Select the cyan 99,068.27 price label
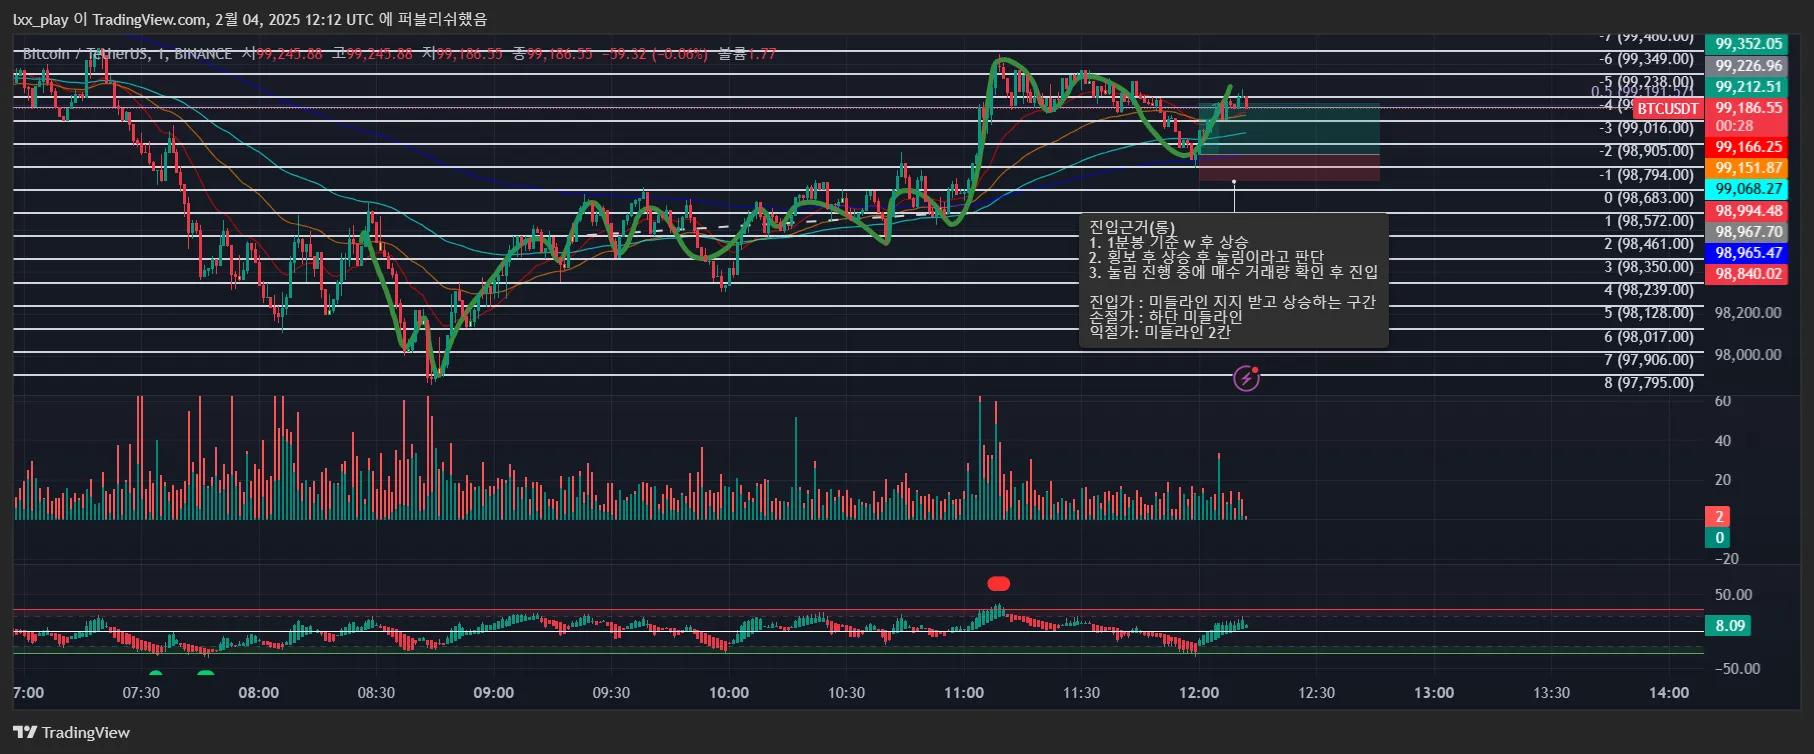Viewport: 1814px width, 754px height. tap(1748, 189)
